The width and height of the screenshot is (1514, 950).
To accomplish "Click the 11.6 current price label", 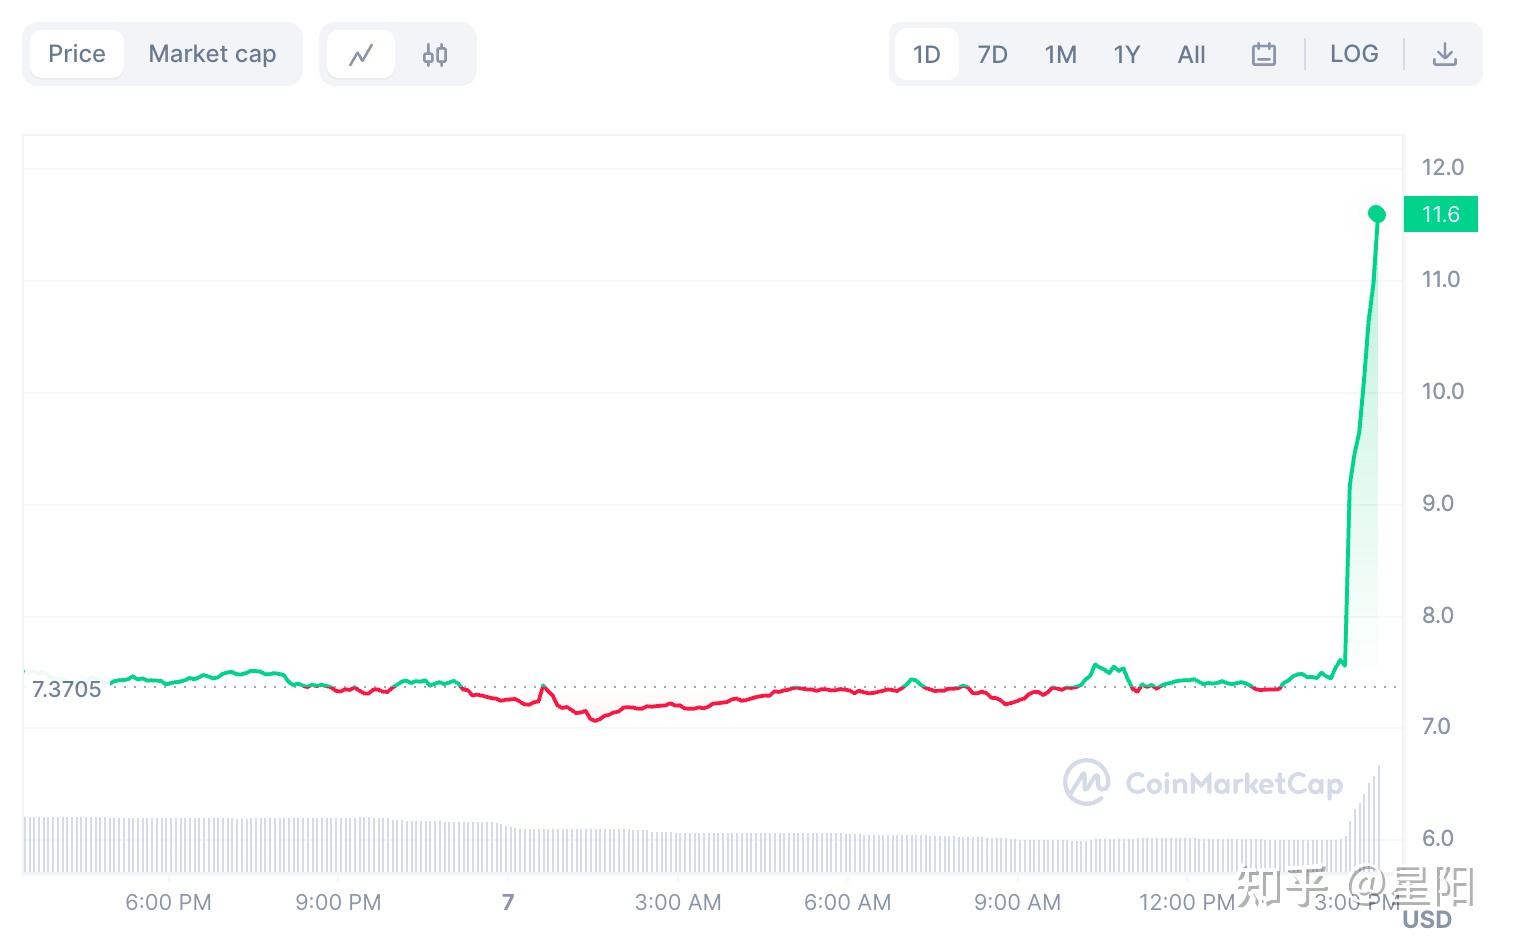I will tap(1441, 214).
